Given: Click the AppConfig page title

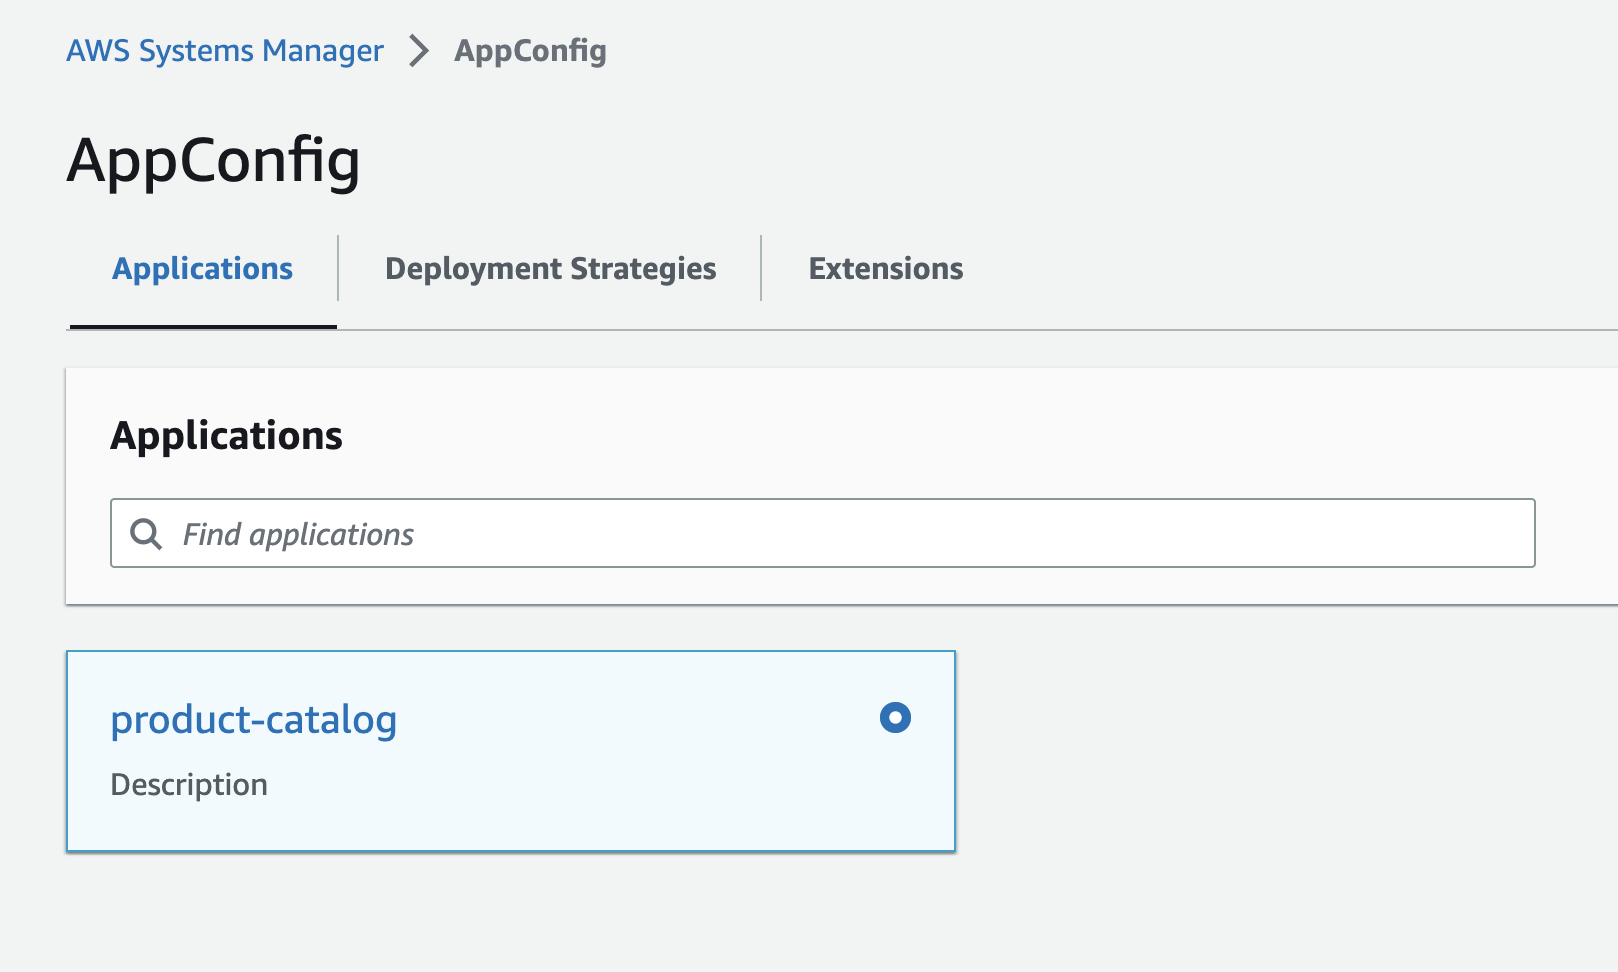Looking at the screenshot, I should click(213, 160).
